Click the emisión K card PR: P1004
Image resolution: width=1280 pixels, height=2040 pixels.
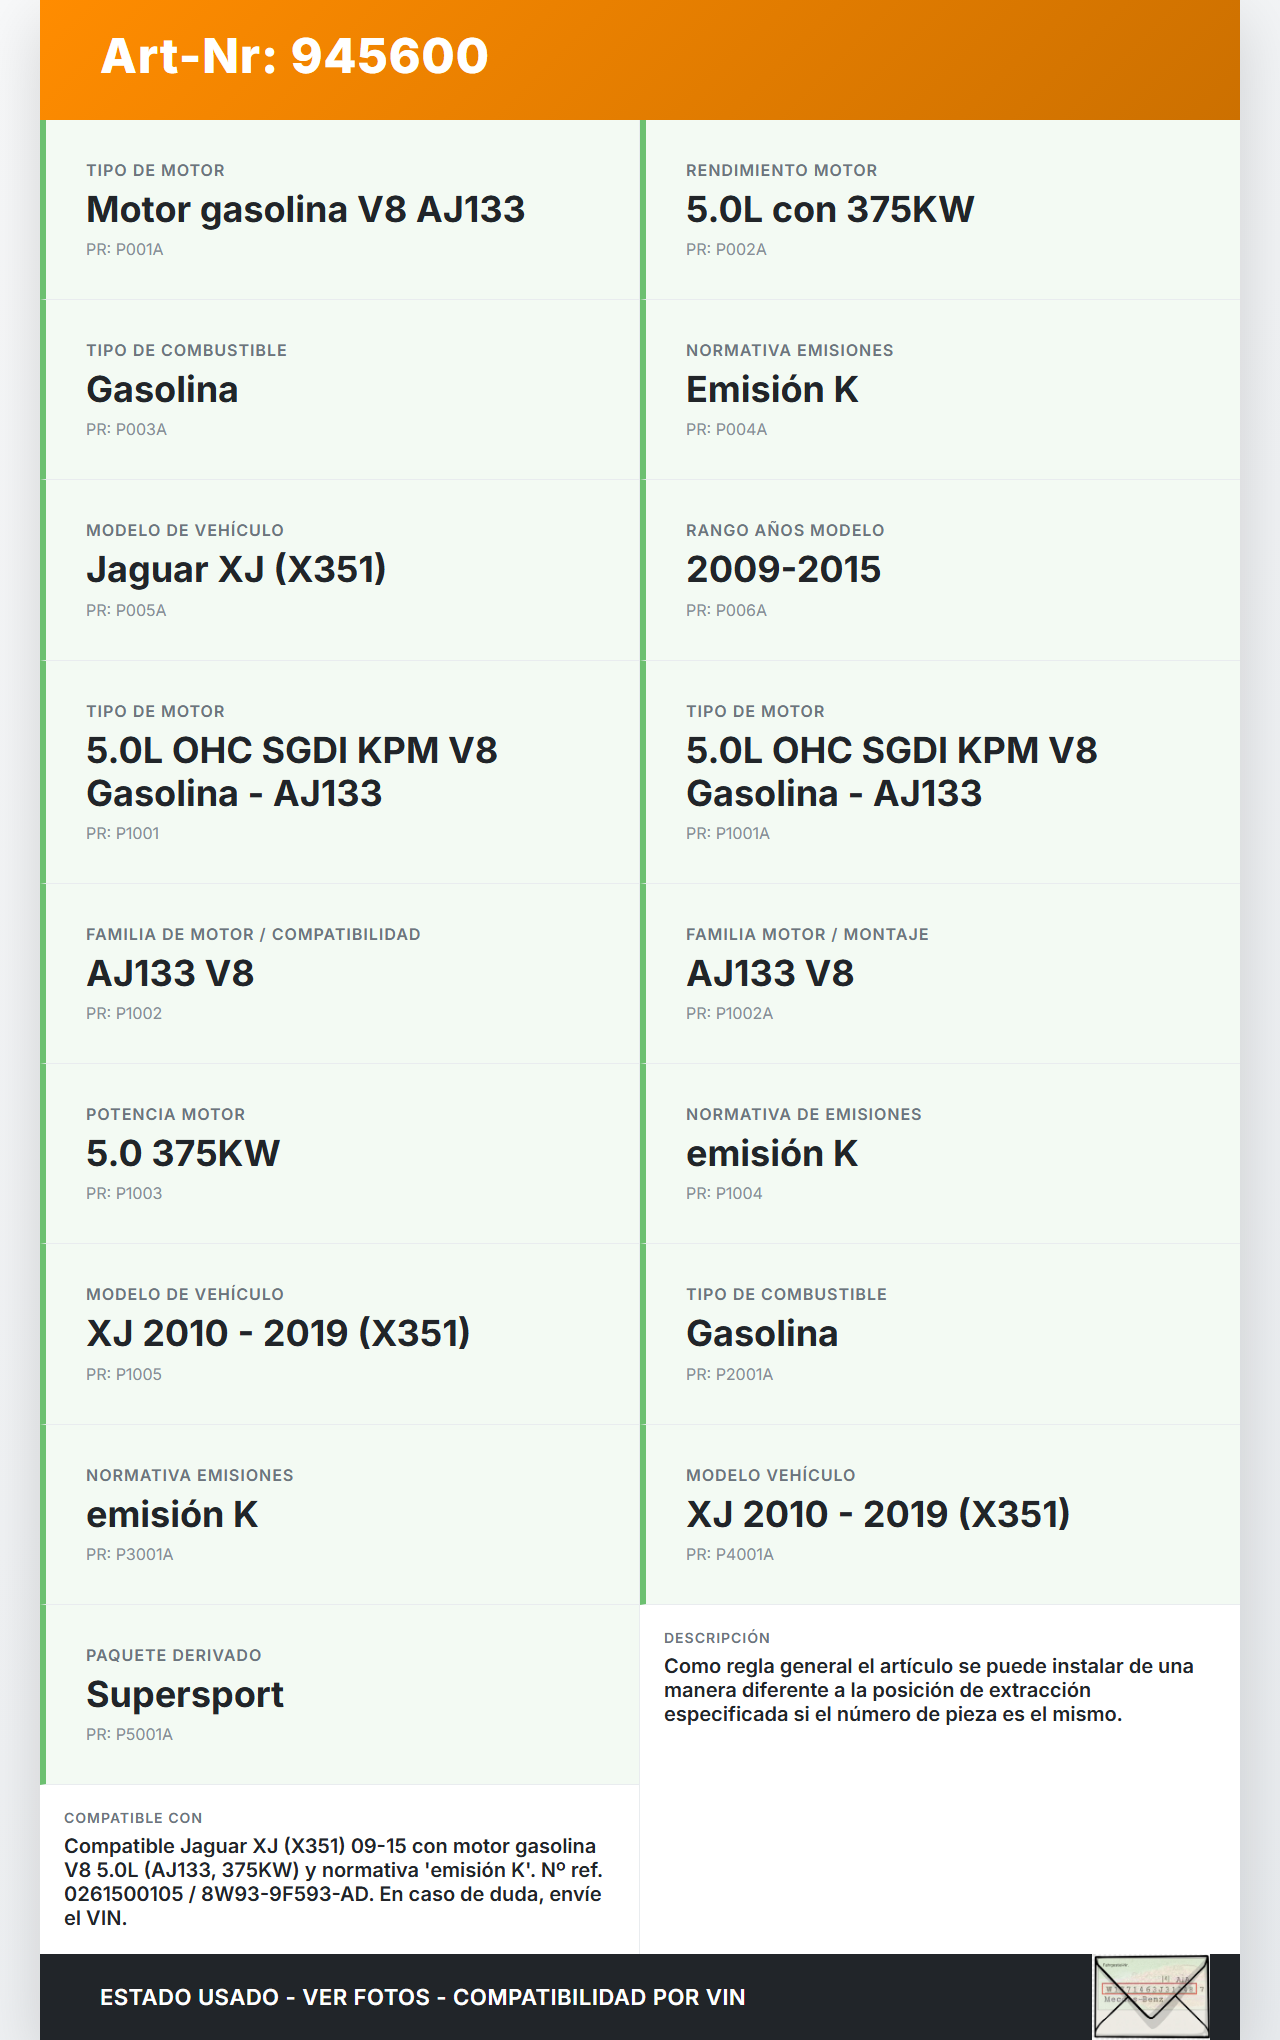940,1154
